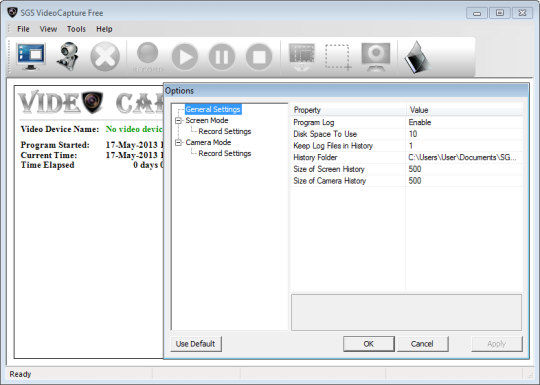540x385 pixels.
Task: Click the Enable value for Program Log
Action: (419, 122)
